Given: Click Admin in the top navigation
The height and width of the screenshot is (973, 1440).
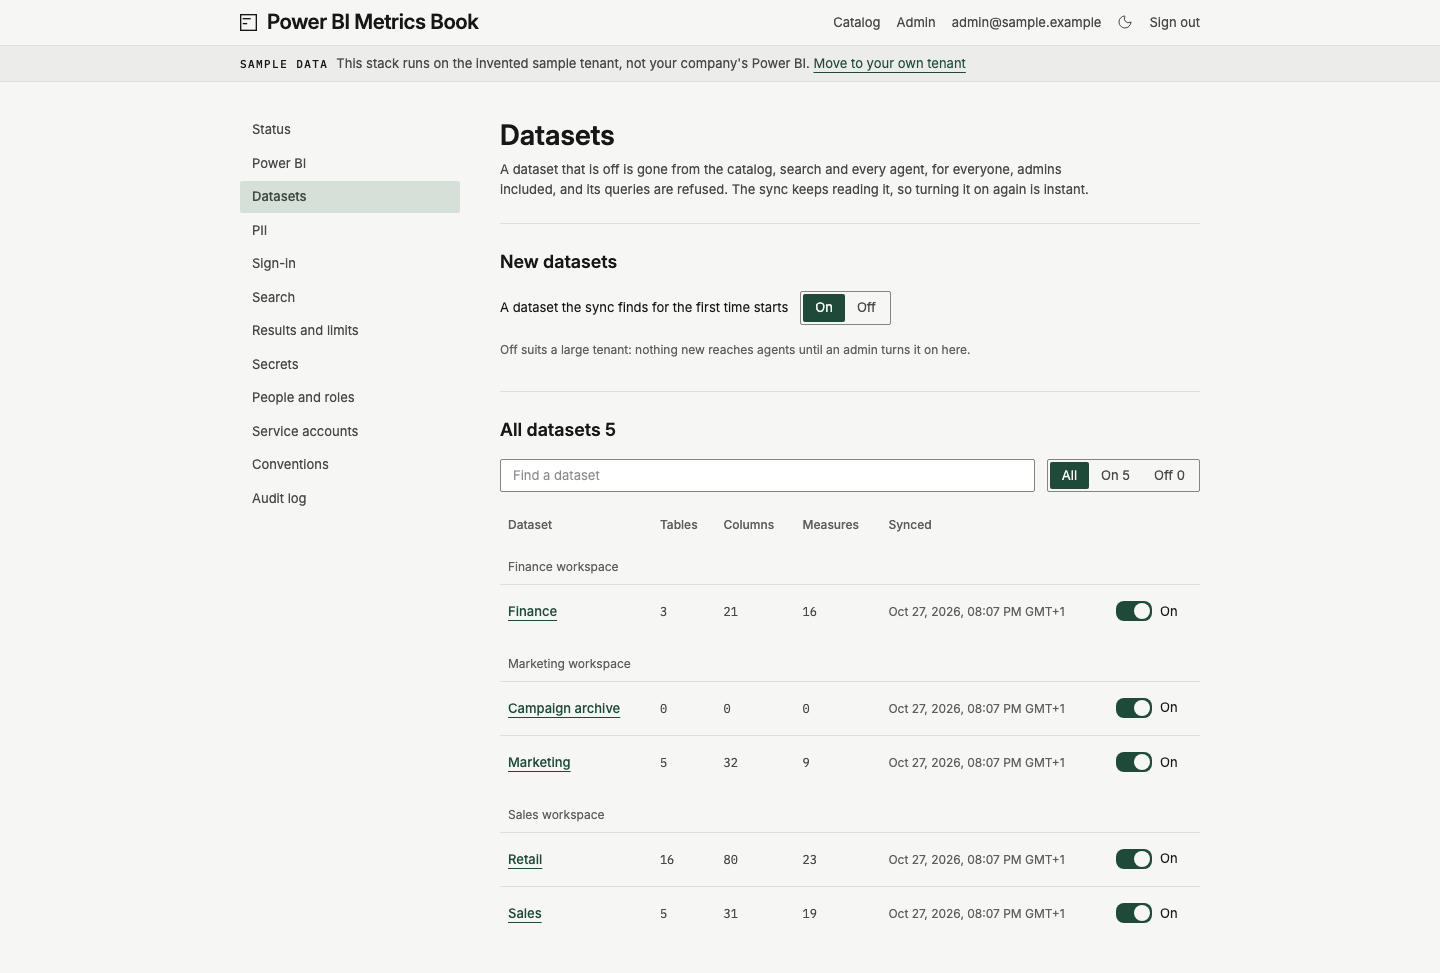Looking at the screenshot, I should pos(916,23).
